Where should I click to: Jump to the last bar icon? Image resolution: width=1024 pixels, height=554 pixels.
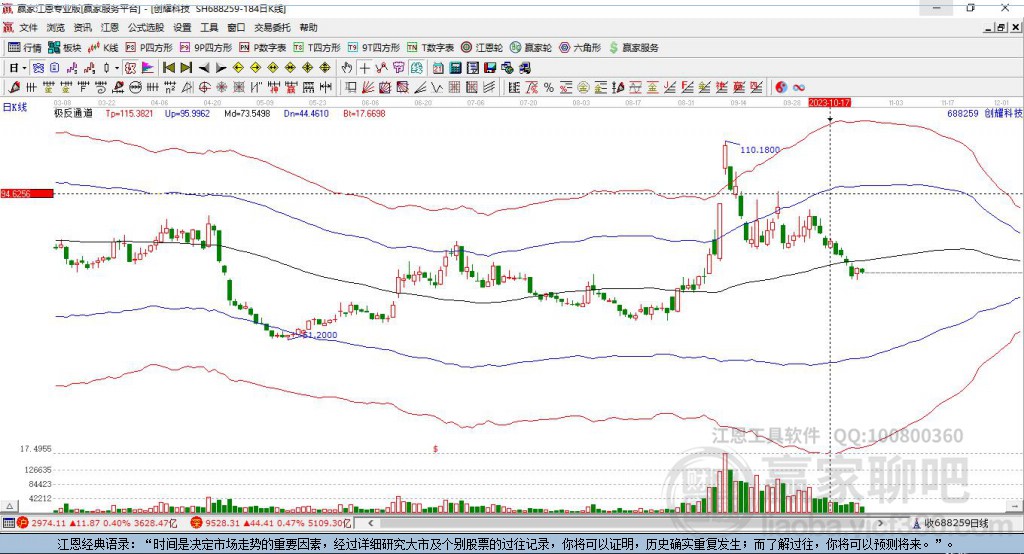coord(186,67)
